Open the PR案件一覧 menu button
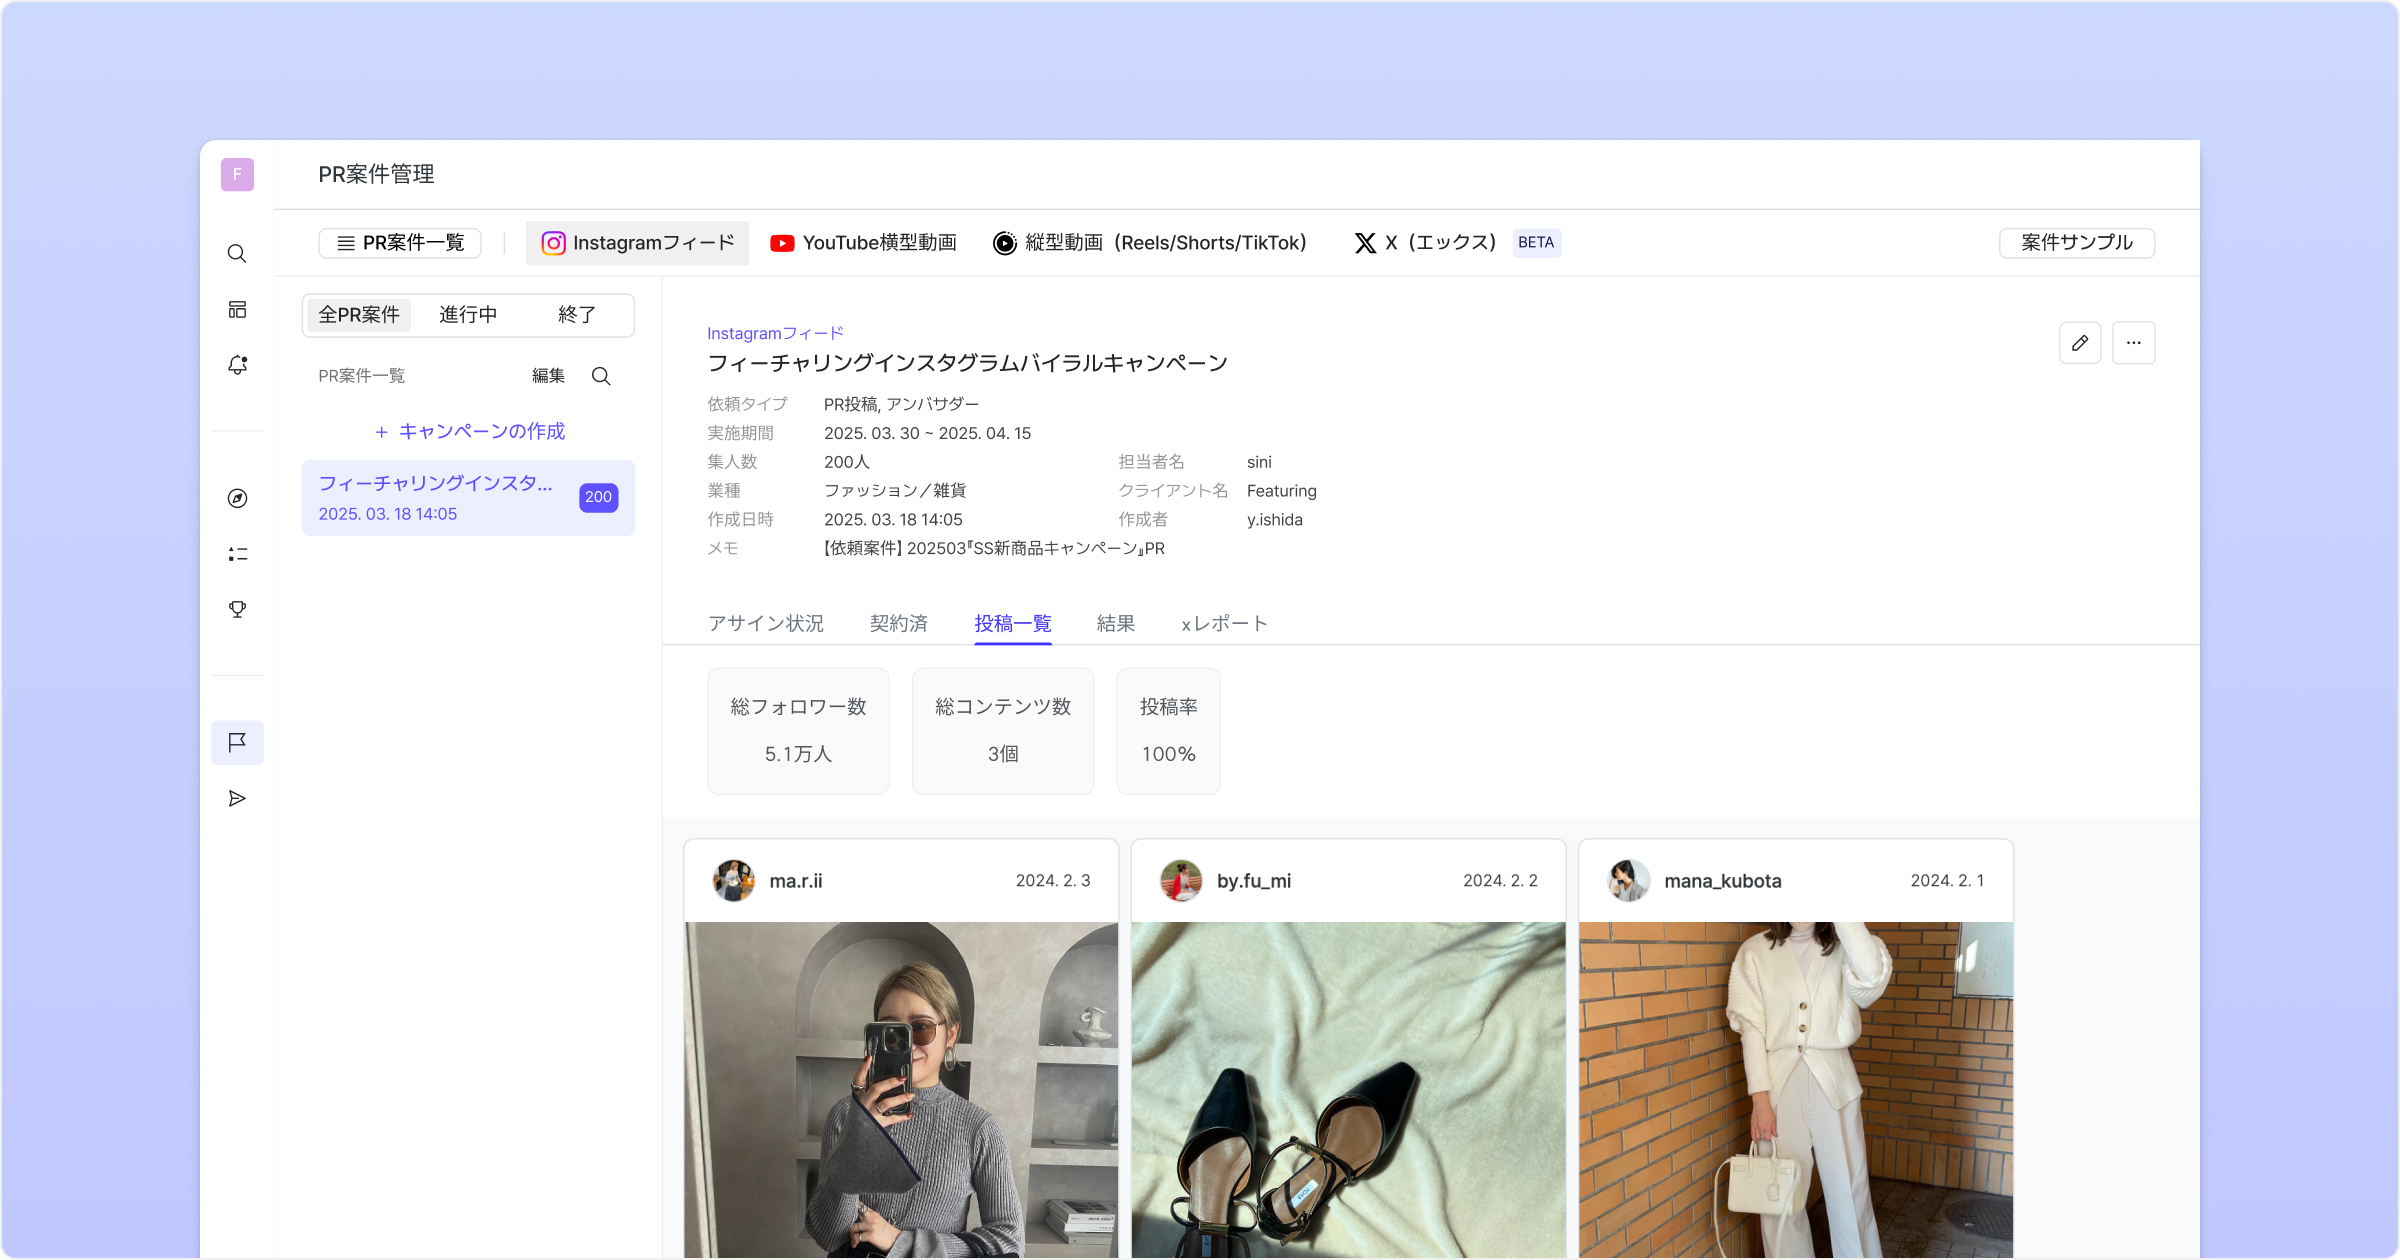Image resolution: width=2400 pixels, height=1260 pixels. point(400,243)
